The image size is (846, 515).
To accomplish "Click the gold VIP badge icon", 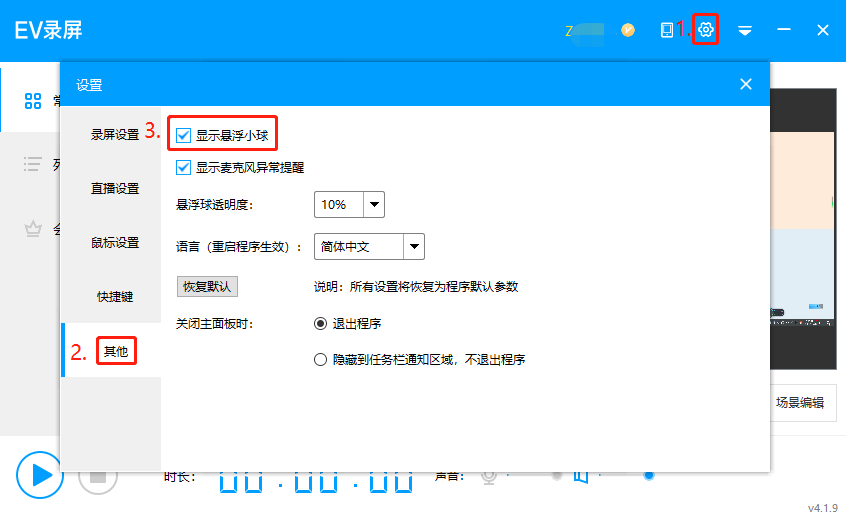I will pos(628,30).
